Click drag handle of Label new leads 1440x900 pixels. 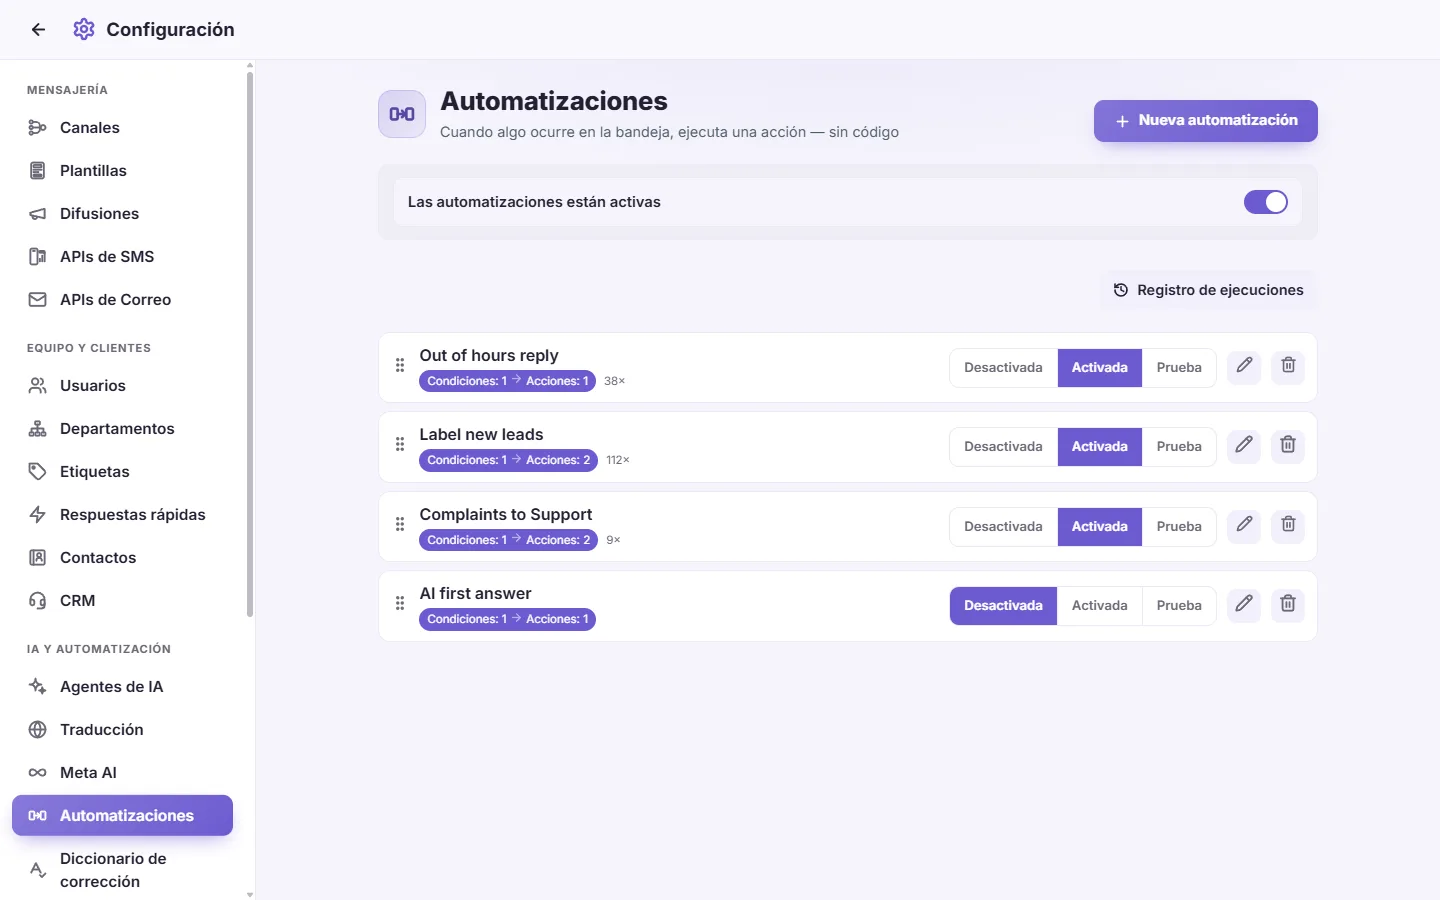tap(400, 445)
